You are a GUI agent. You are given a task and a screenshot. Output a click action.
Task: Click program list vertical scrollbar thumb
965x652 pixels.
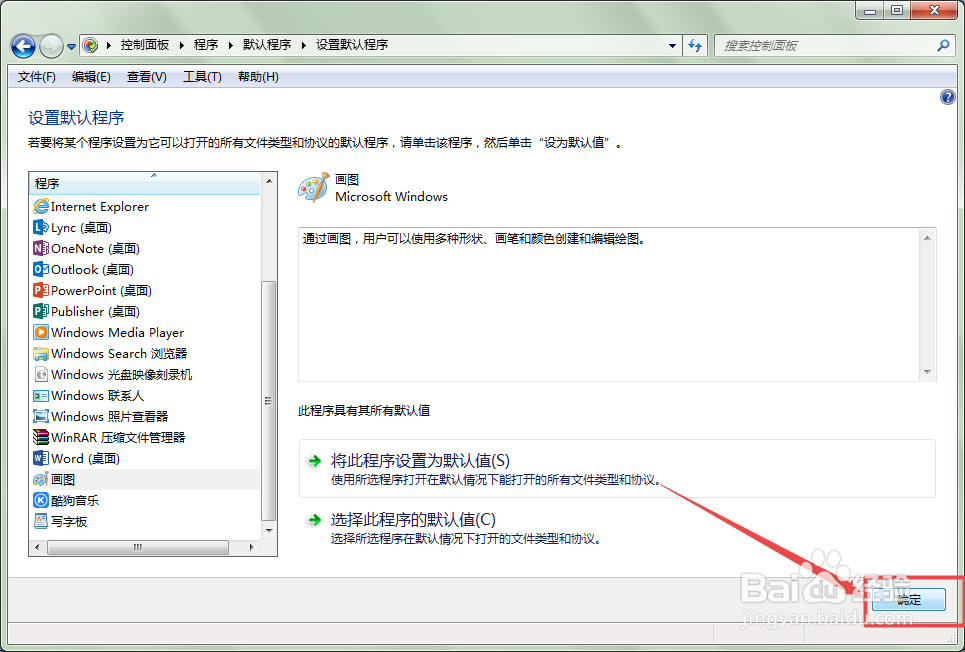268,400
